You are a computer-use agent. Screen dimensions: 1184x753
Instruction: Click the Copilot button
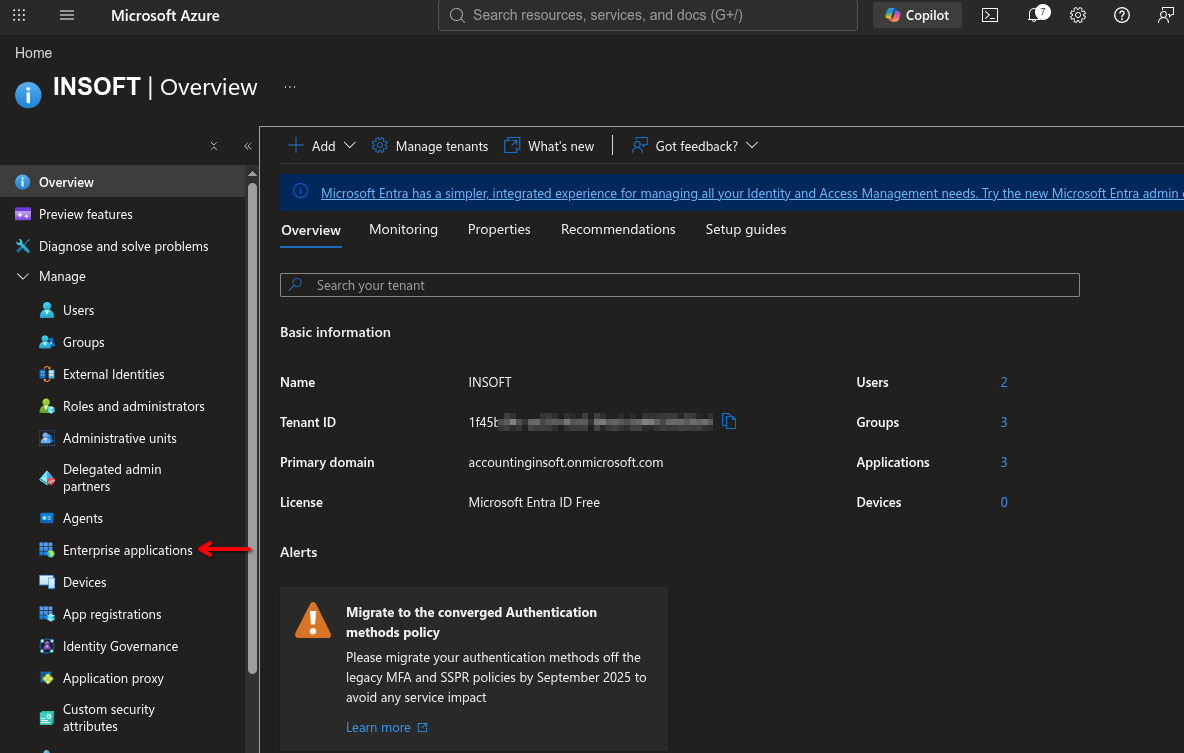tap(917, 15)
